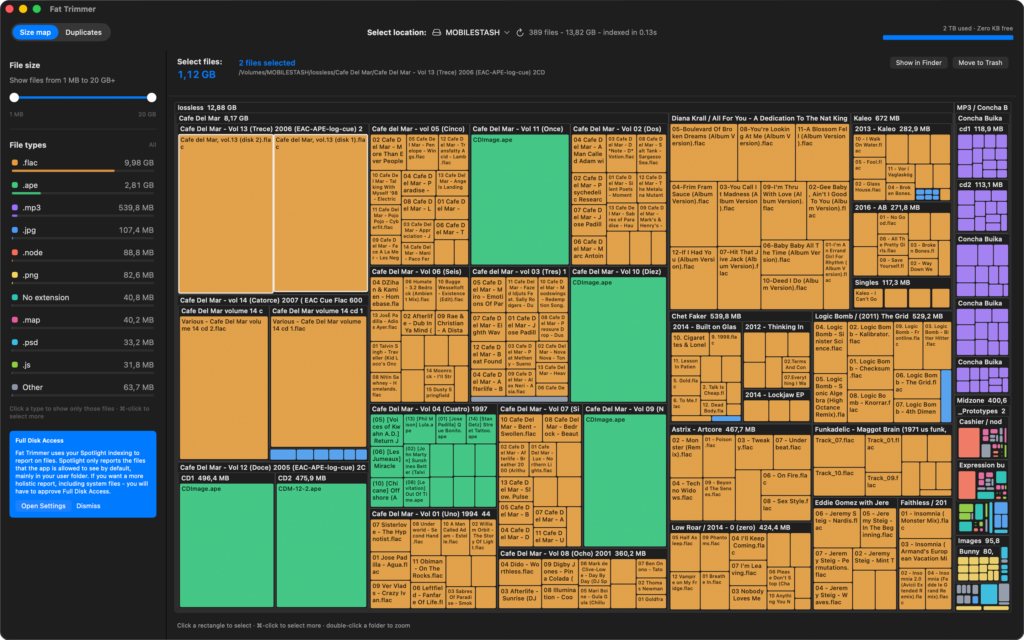
Task: Click Move to Trash button
Action: [x=980, y=63]
